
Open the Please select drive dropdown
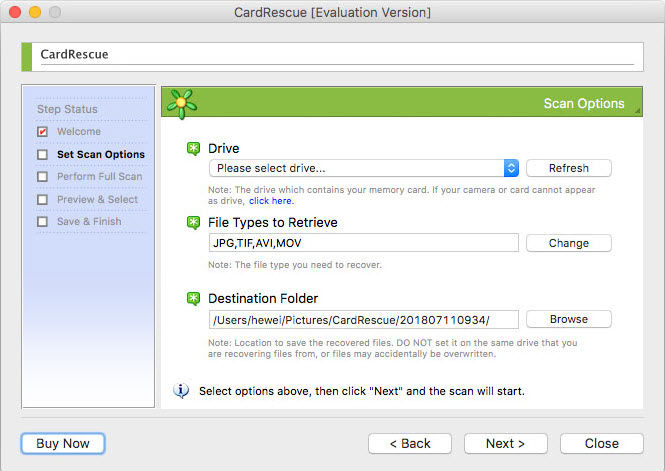point(363,168)
